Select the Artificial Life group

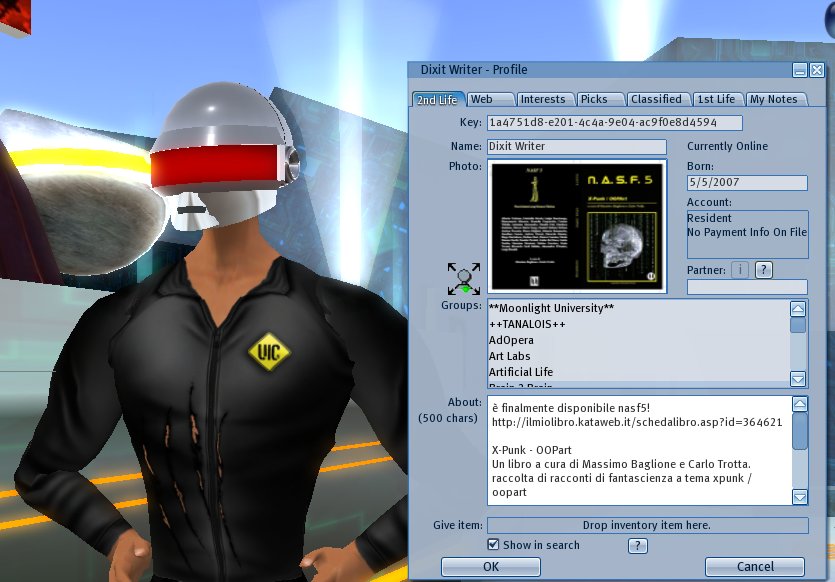(x=521, y=372)
